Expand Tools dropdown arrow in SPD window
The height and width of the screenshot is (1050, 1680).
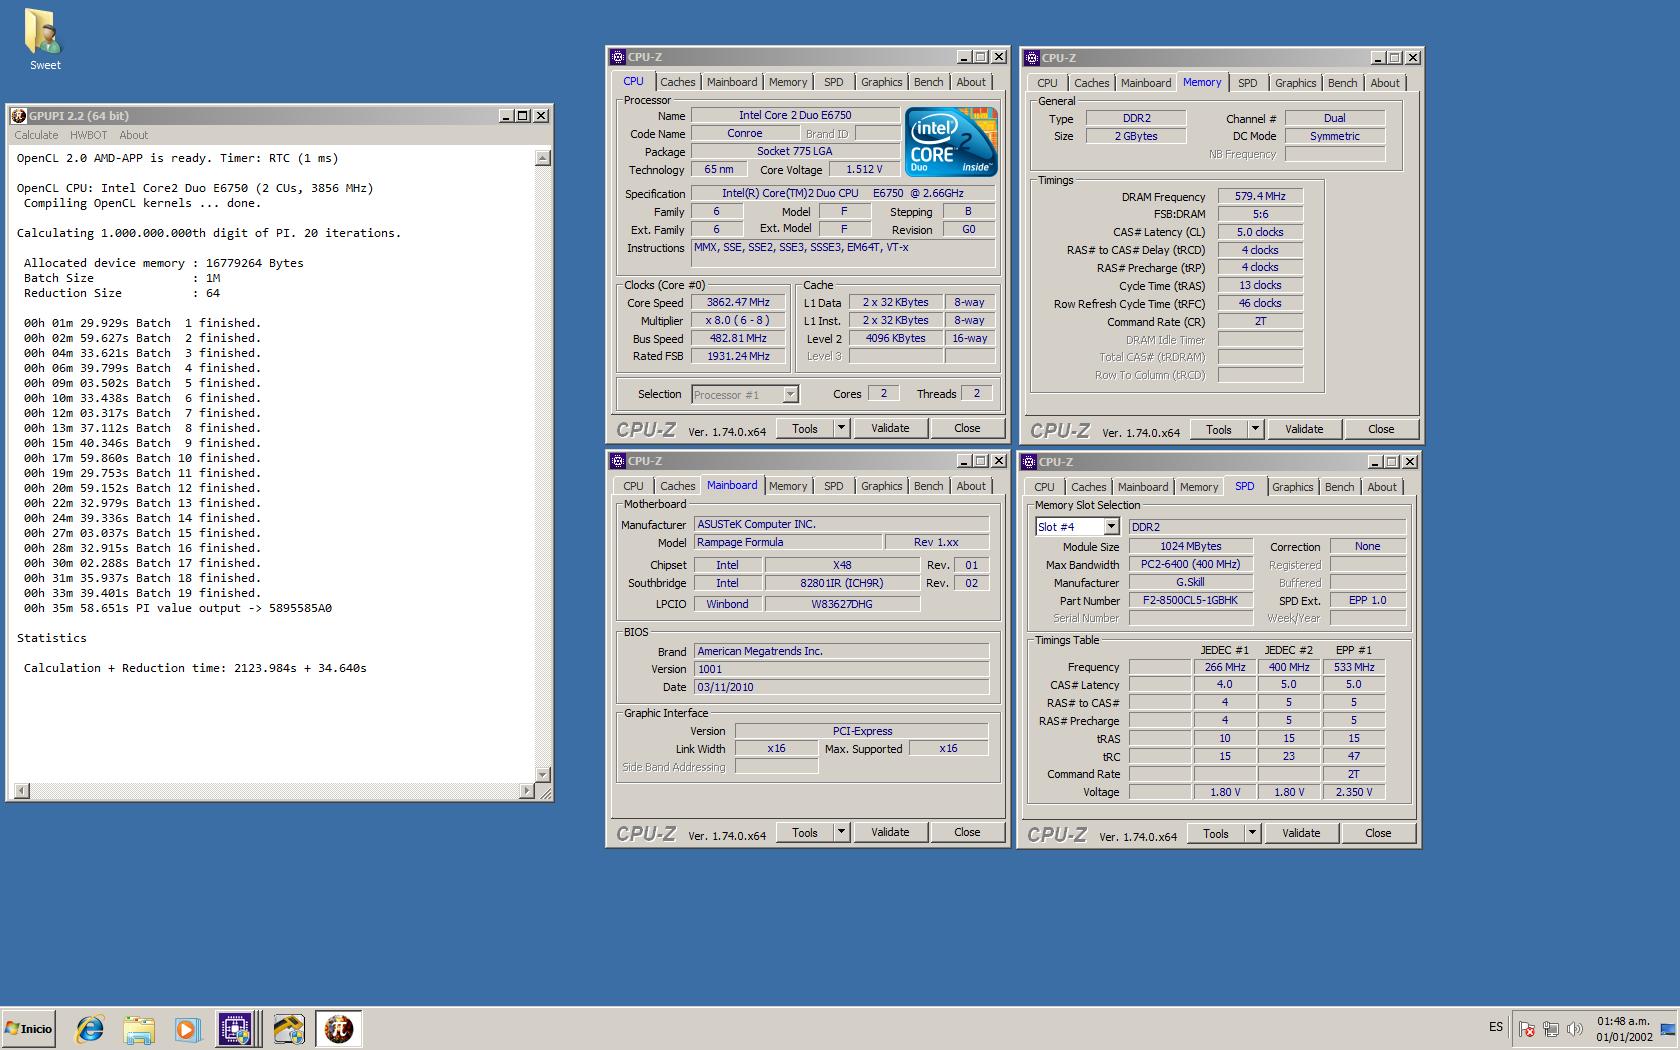point(1252,833)
